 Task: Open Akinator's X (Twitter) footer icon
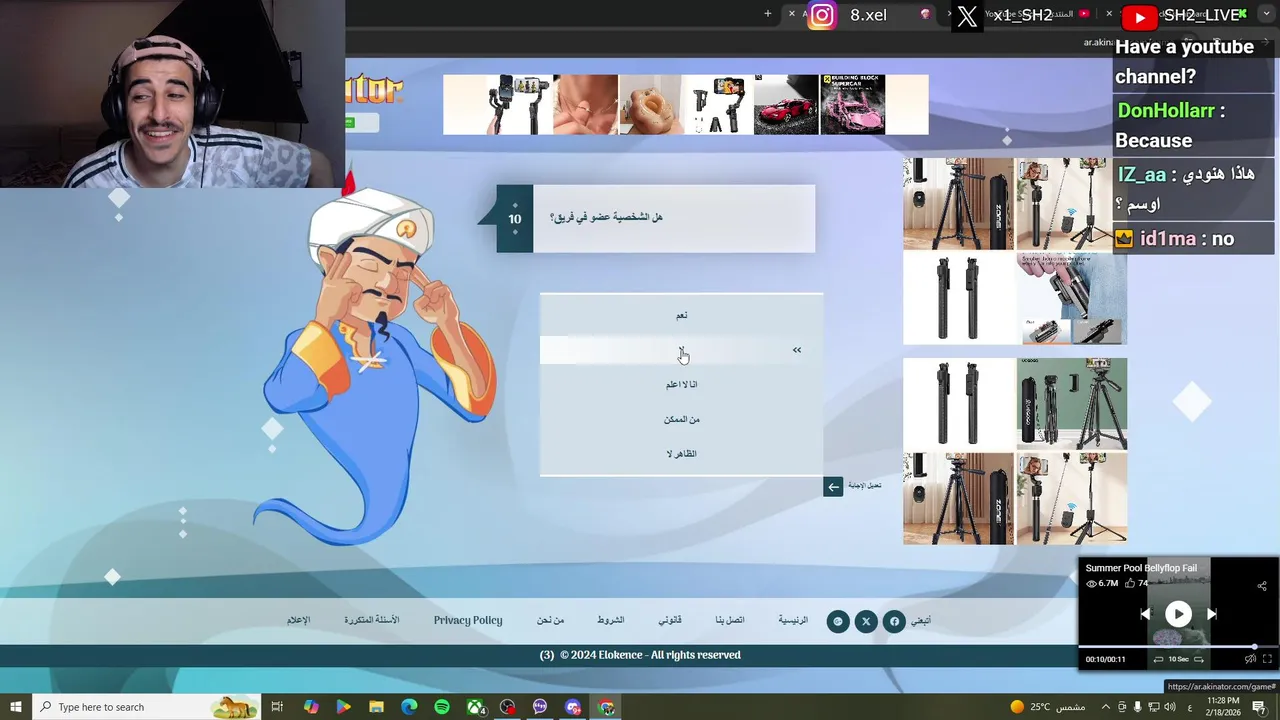pyautogui.click(x=866, y=621)
